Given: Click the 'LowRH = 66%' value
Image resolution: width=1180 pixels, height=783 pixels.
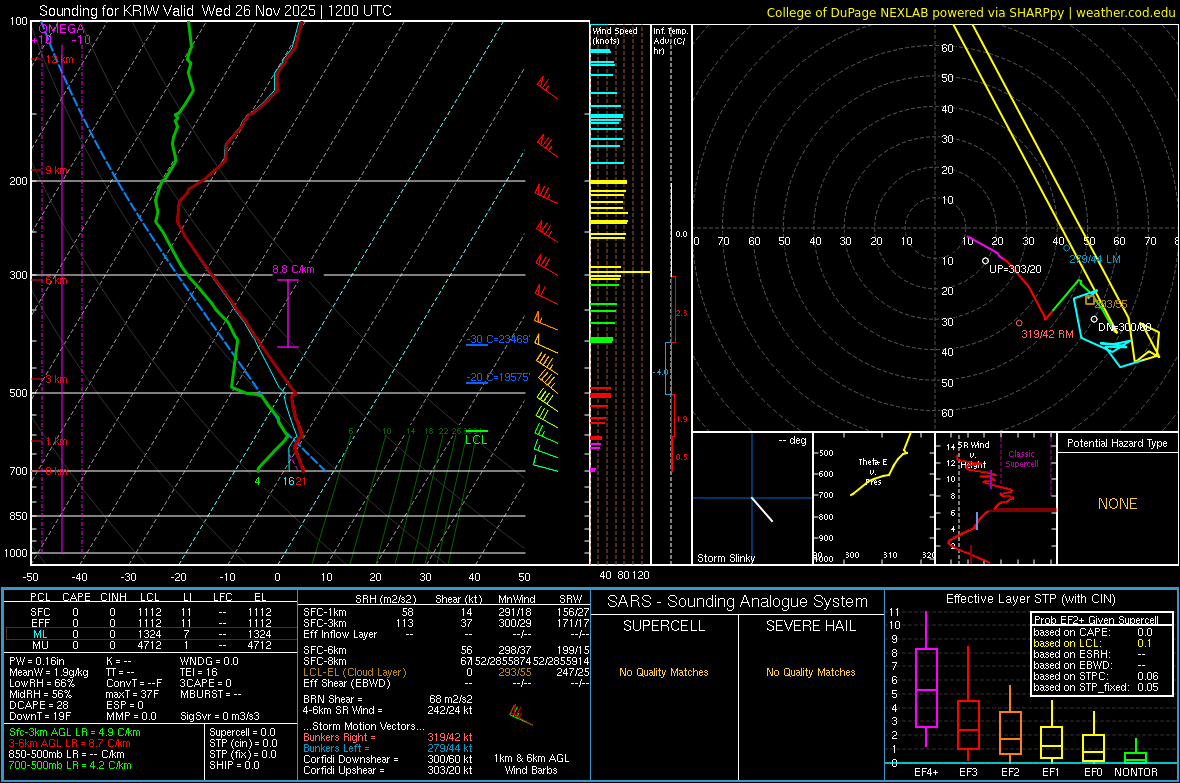Looking at the screenshot, I should (41, 683).
